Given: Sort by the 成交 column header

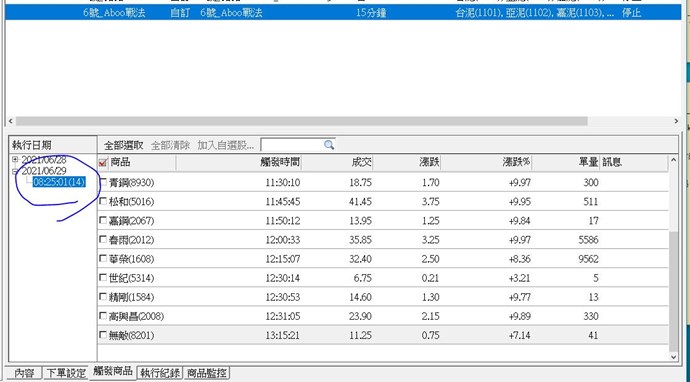Looking at the screenshot, I should click(337, 162).
